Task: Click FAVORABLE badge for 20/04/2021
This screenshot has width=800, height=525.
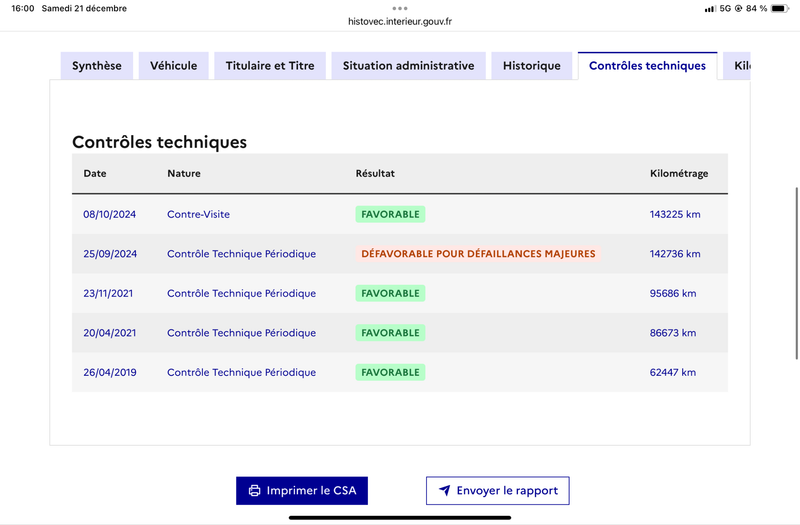Action: 390,333
